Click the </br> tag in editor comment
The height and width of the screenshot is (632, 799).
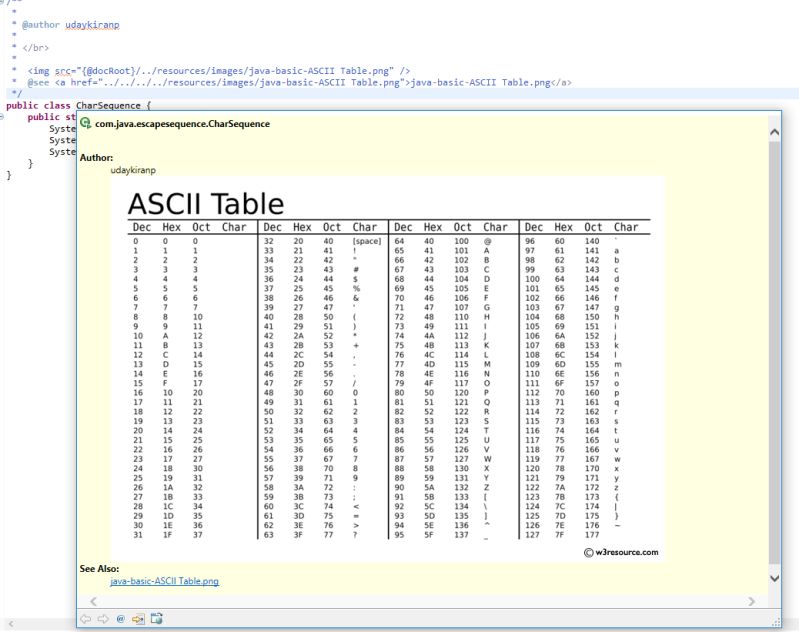[36, 48]
